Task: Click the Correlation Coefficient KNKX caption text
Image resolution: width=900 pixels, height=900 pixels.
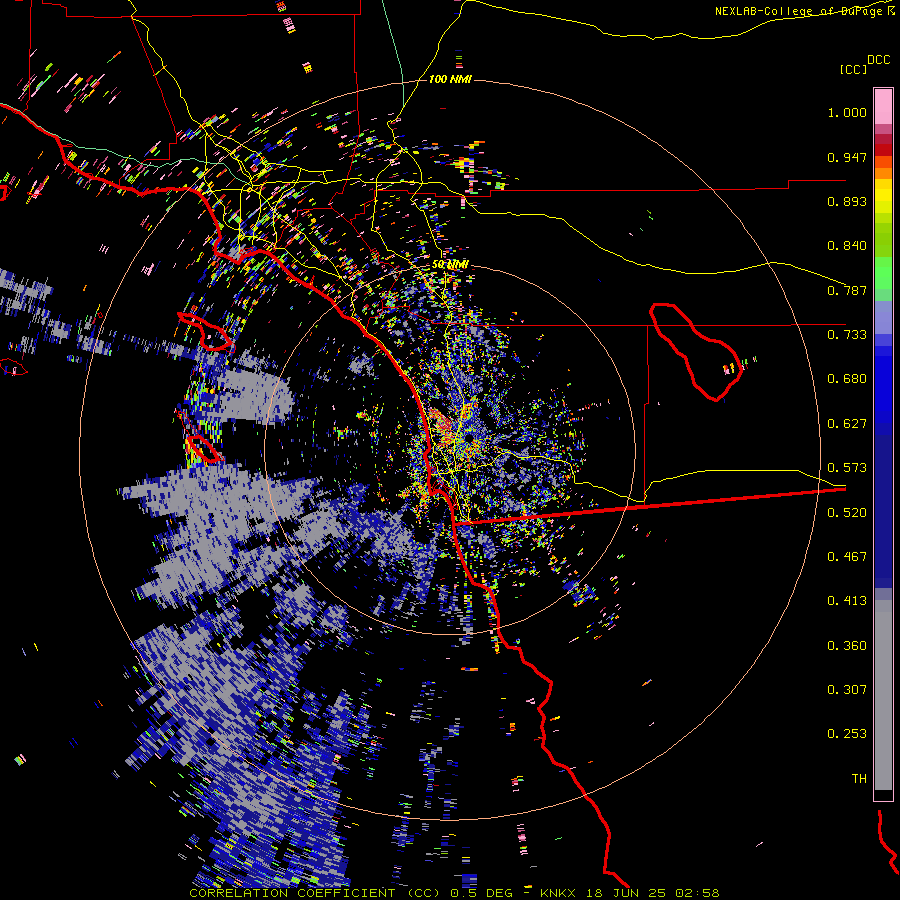Action: click(455, 893)
